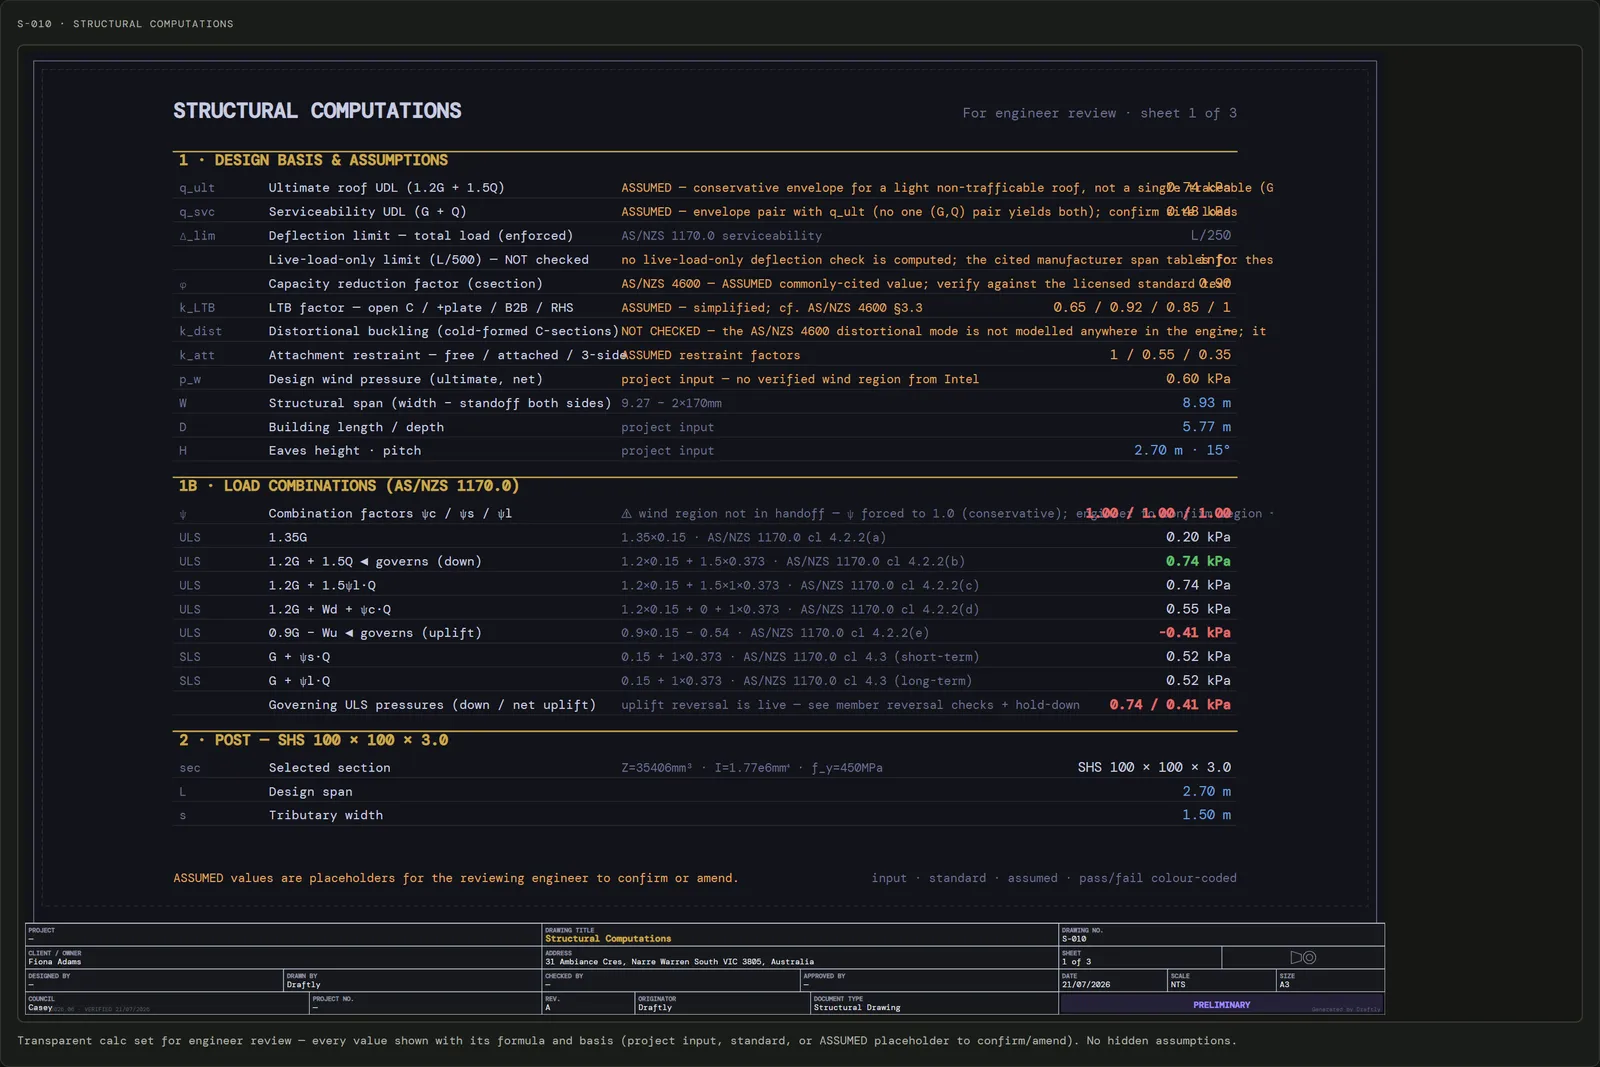
Task: Click the 'ASSUMED values are placeholders' note
Action: coord(456,878)
